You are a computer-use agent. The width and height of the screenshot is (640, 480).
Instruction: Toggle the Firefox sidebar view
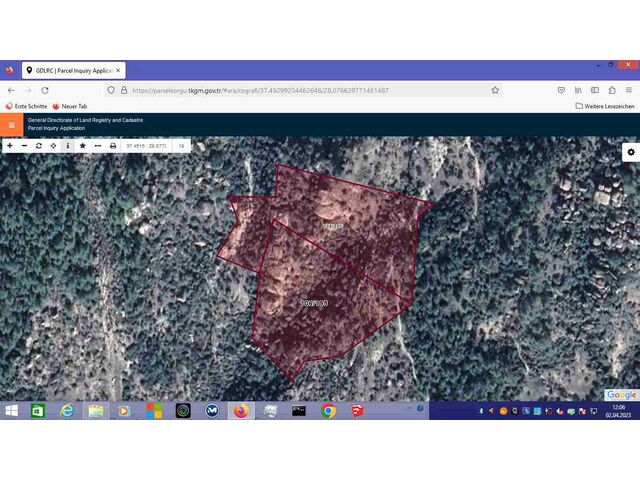point(595,90)
